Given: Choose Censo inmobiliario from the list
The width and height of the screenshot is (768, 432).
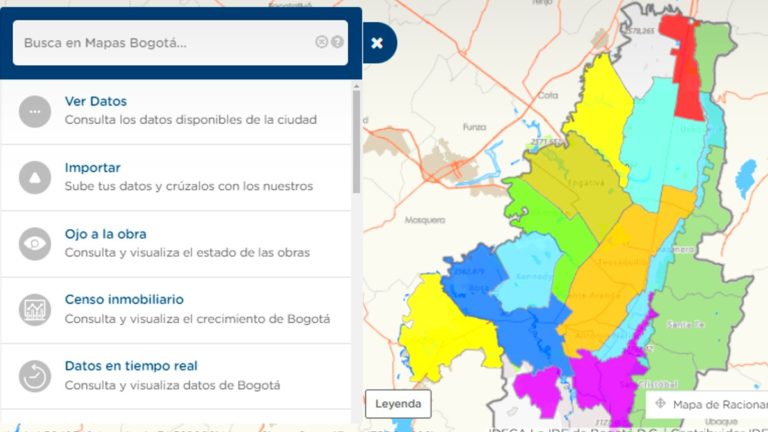Looking at the screenshot, I should [x=124, y=300].
